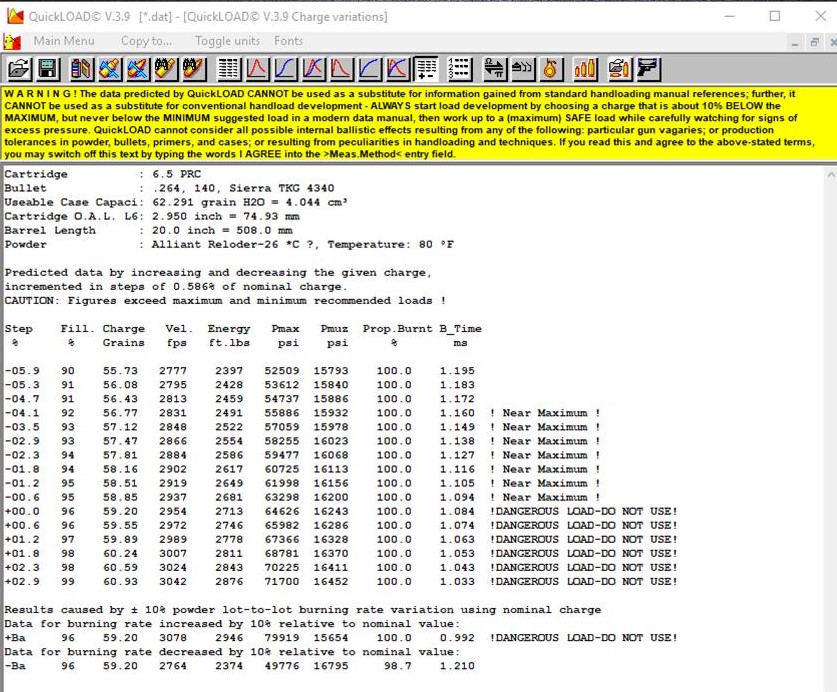This screenshot has height=692, width=837.
Task: Click the powder name 'Alliant Reloder-26'
Action: pos(215,245)
